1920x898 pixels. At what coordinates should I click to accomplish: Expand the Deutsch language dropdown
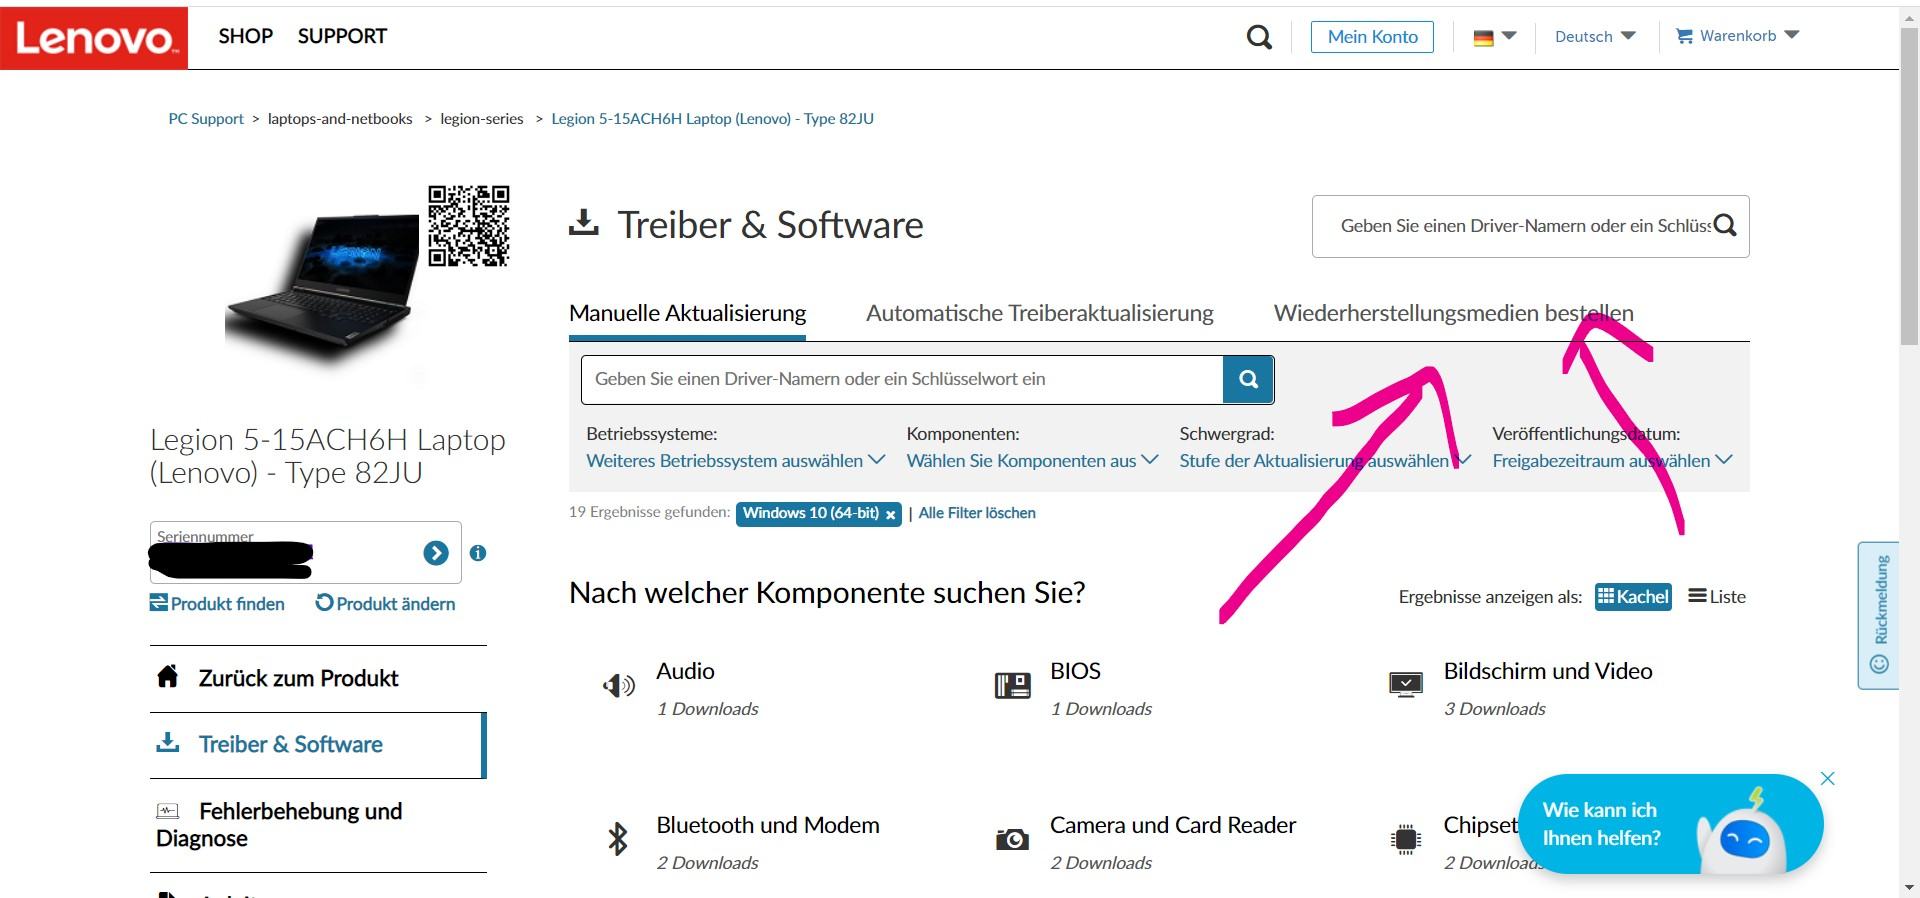click(x=1594, y=37)
